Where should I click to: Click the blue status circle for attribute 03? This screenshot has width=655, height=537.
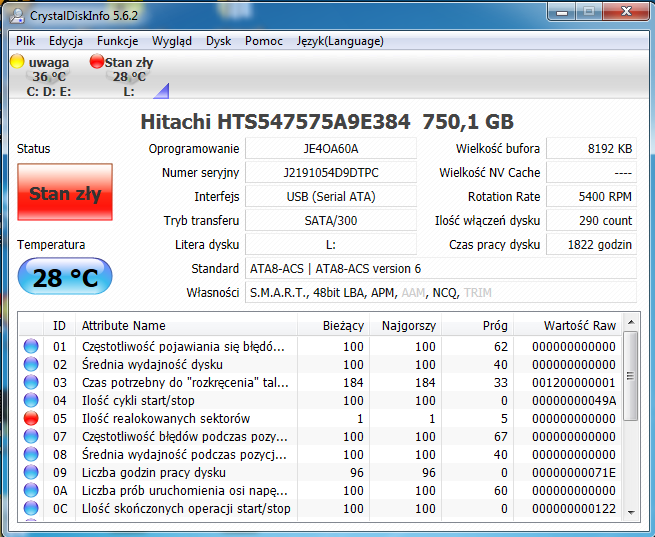(x=31, y=382)
